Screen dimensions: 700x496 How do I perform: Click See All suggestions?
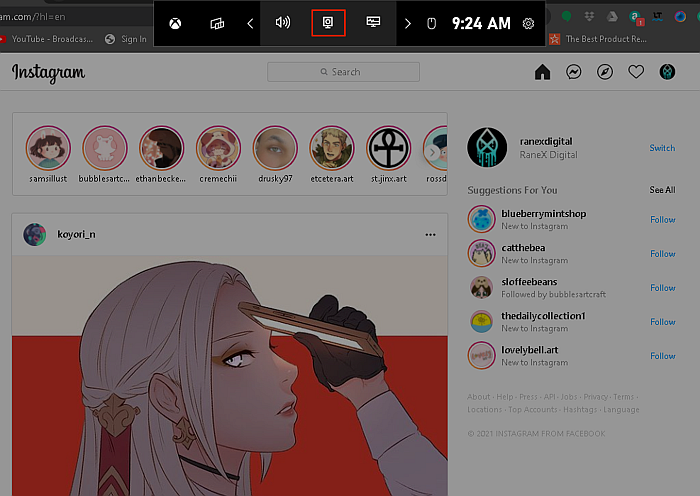tap(662, 190)
